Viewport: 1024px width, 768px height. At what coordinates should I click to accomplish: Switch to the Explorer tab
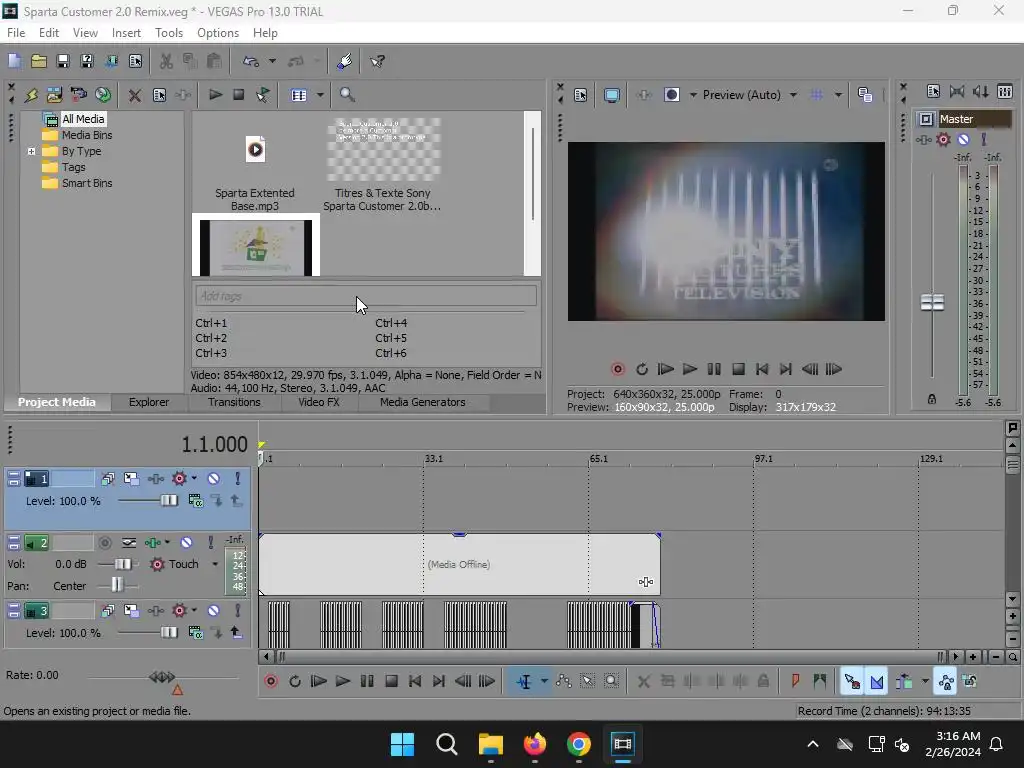tap(149, 402)
